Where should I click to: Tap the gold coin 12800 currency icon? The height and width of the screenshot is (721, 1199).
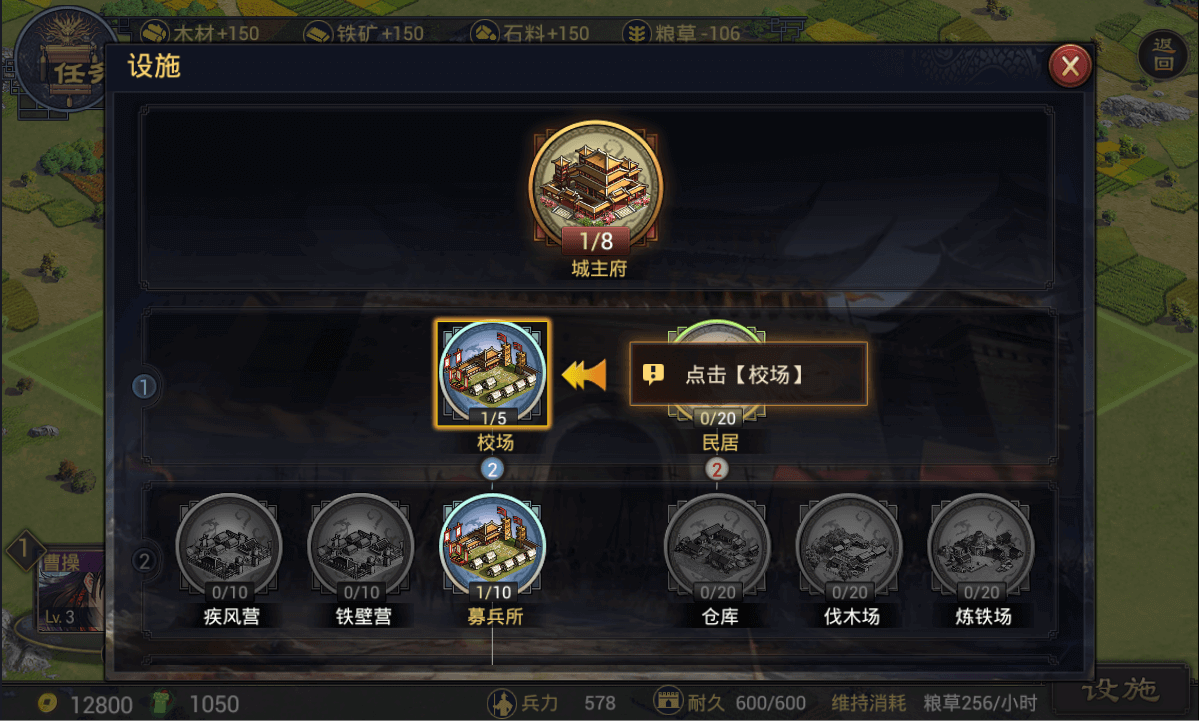click(x=47, y=703)
